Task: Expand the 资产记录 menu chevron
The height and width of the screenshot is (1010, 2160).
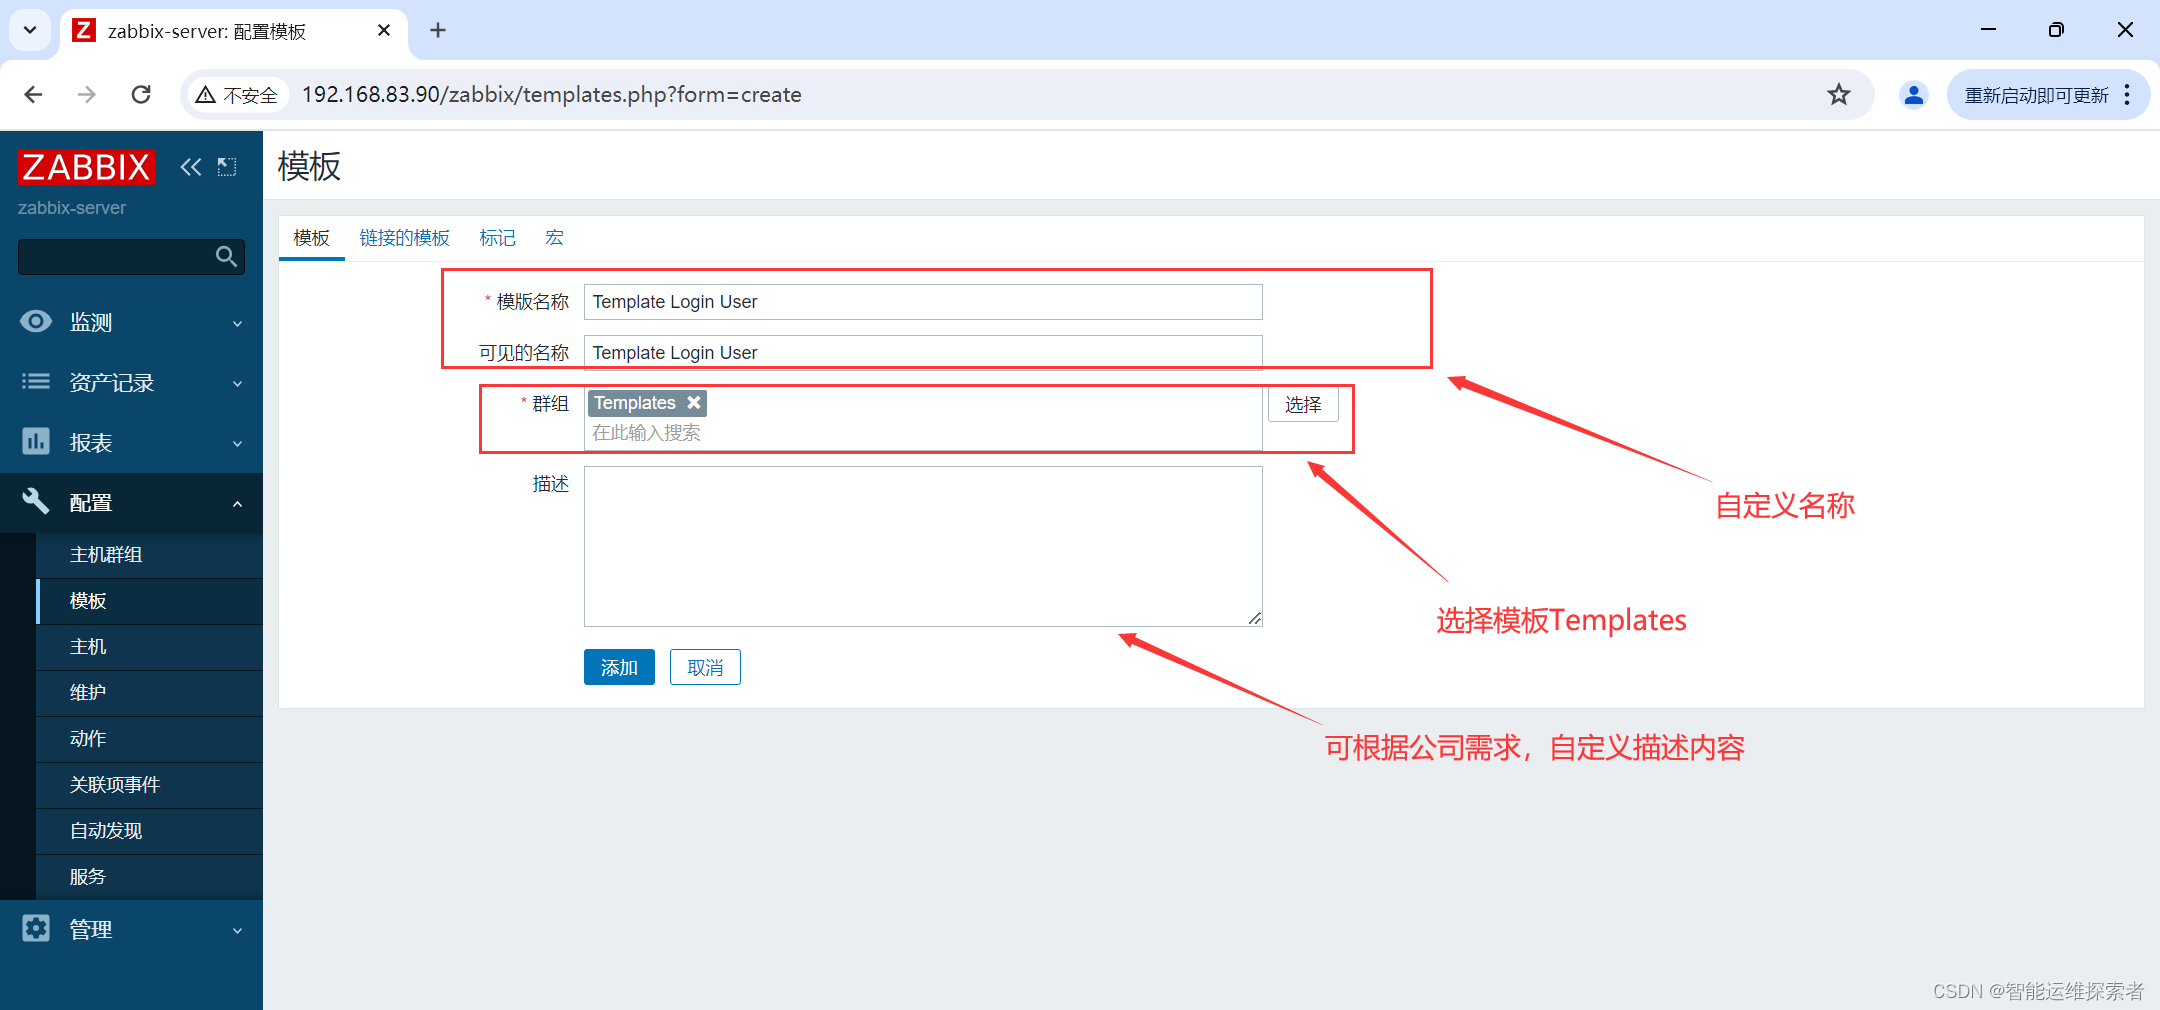Action: [237, 383]
